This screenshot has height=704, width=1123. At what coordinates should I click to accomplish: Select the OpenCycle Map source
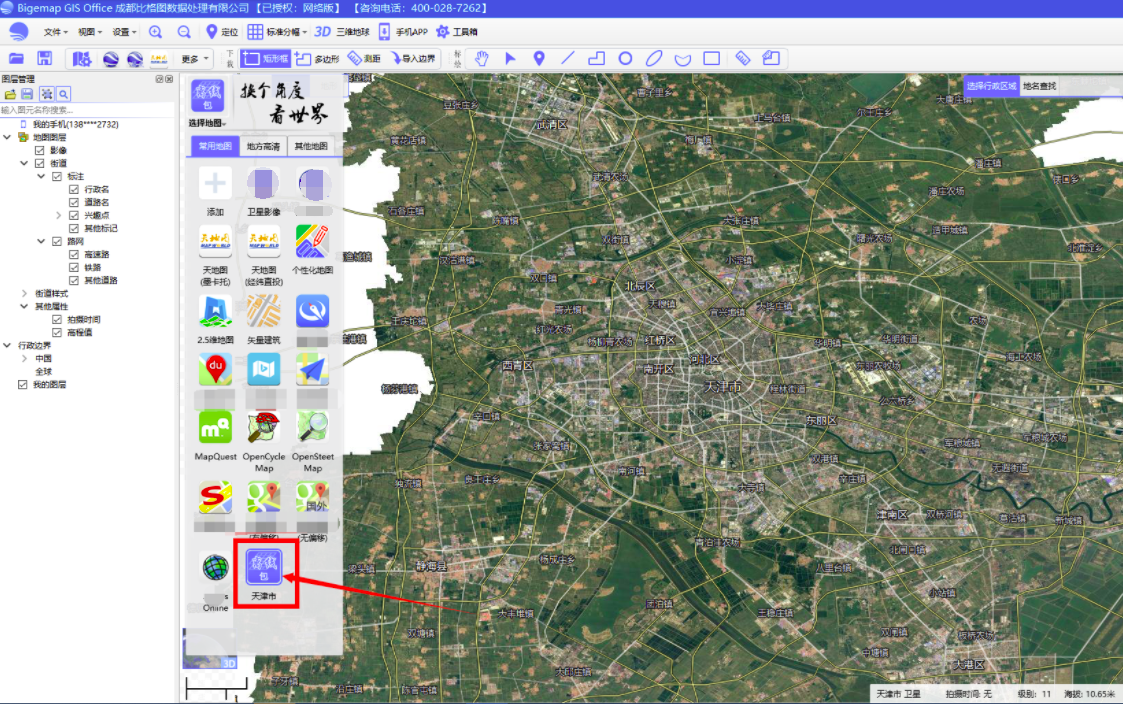[264, 441]
